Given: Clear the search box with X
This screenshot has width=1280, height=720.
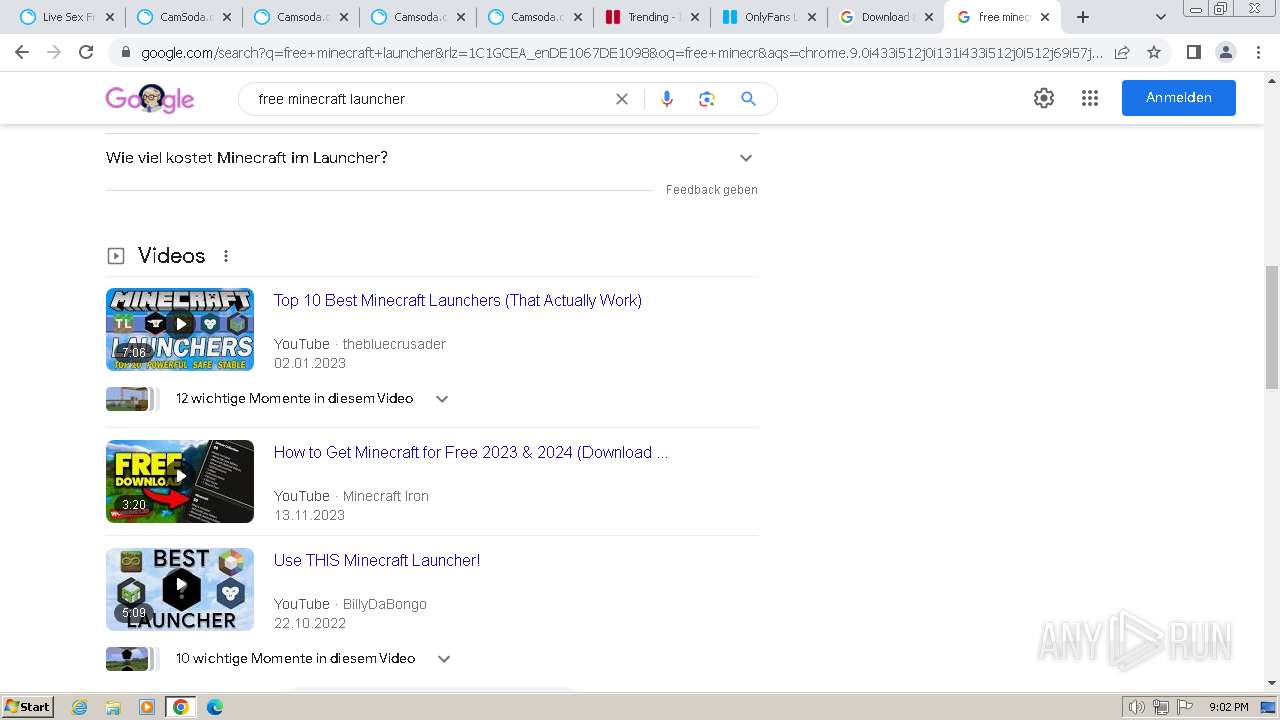Looking at the screenshot, I should pyautogui.click(x=622, y=99).
